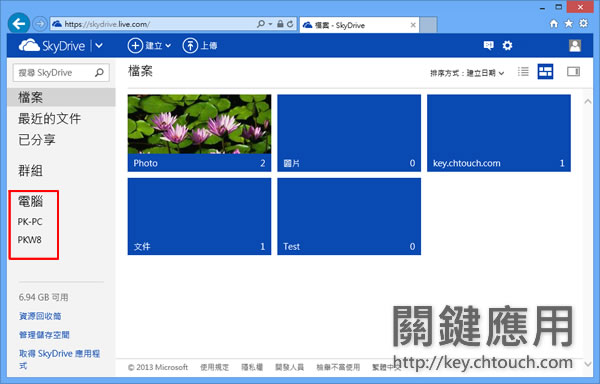Close the SkyDrive browser tab
600x384 pixels.
(x=413, y=25)
